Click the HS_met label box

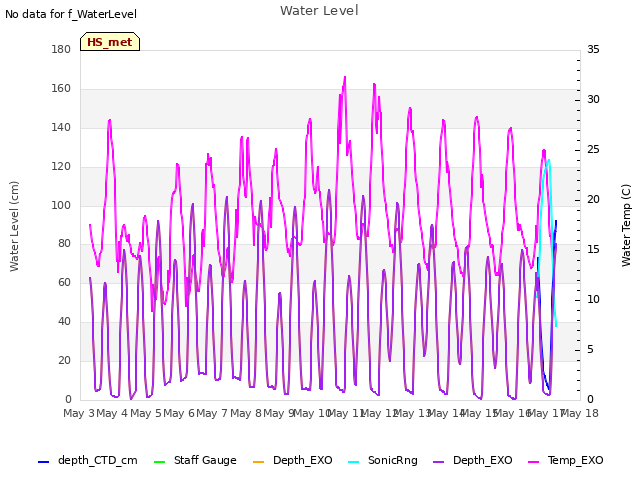[x=110, y=42]
